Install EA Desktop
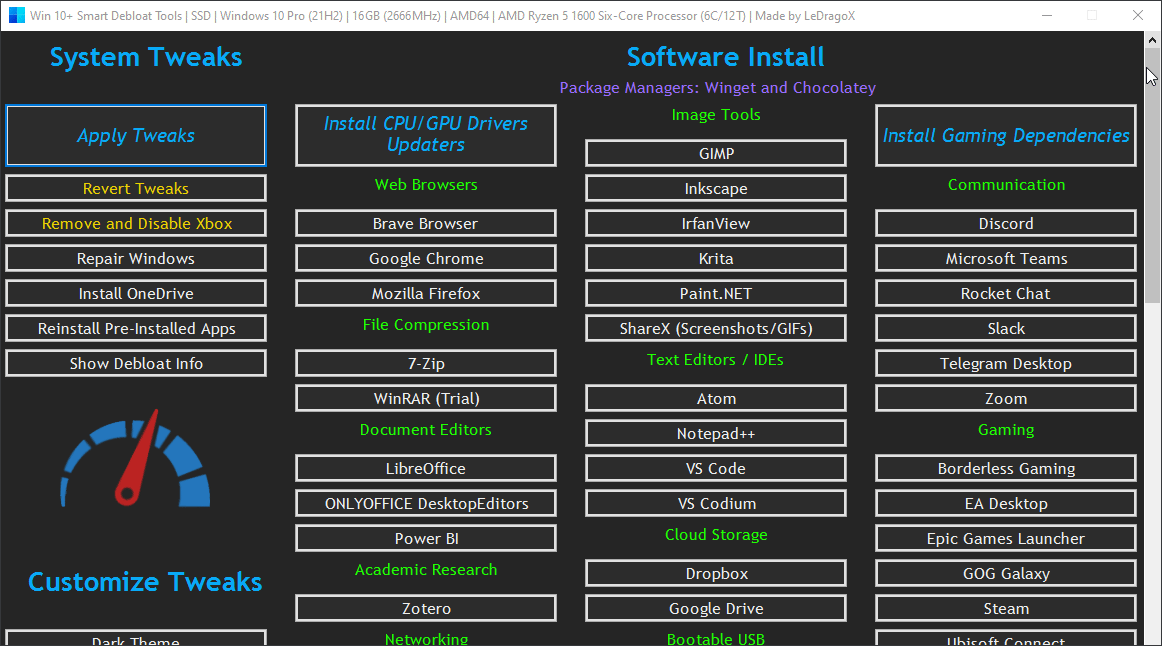Image resolution: width=1162 pixels, height=646 pixels. 1006,503
